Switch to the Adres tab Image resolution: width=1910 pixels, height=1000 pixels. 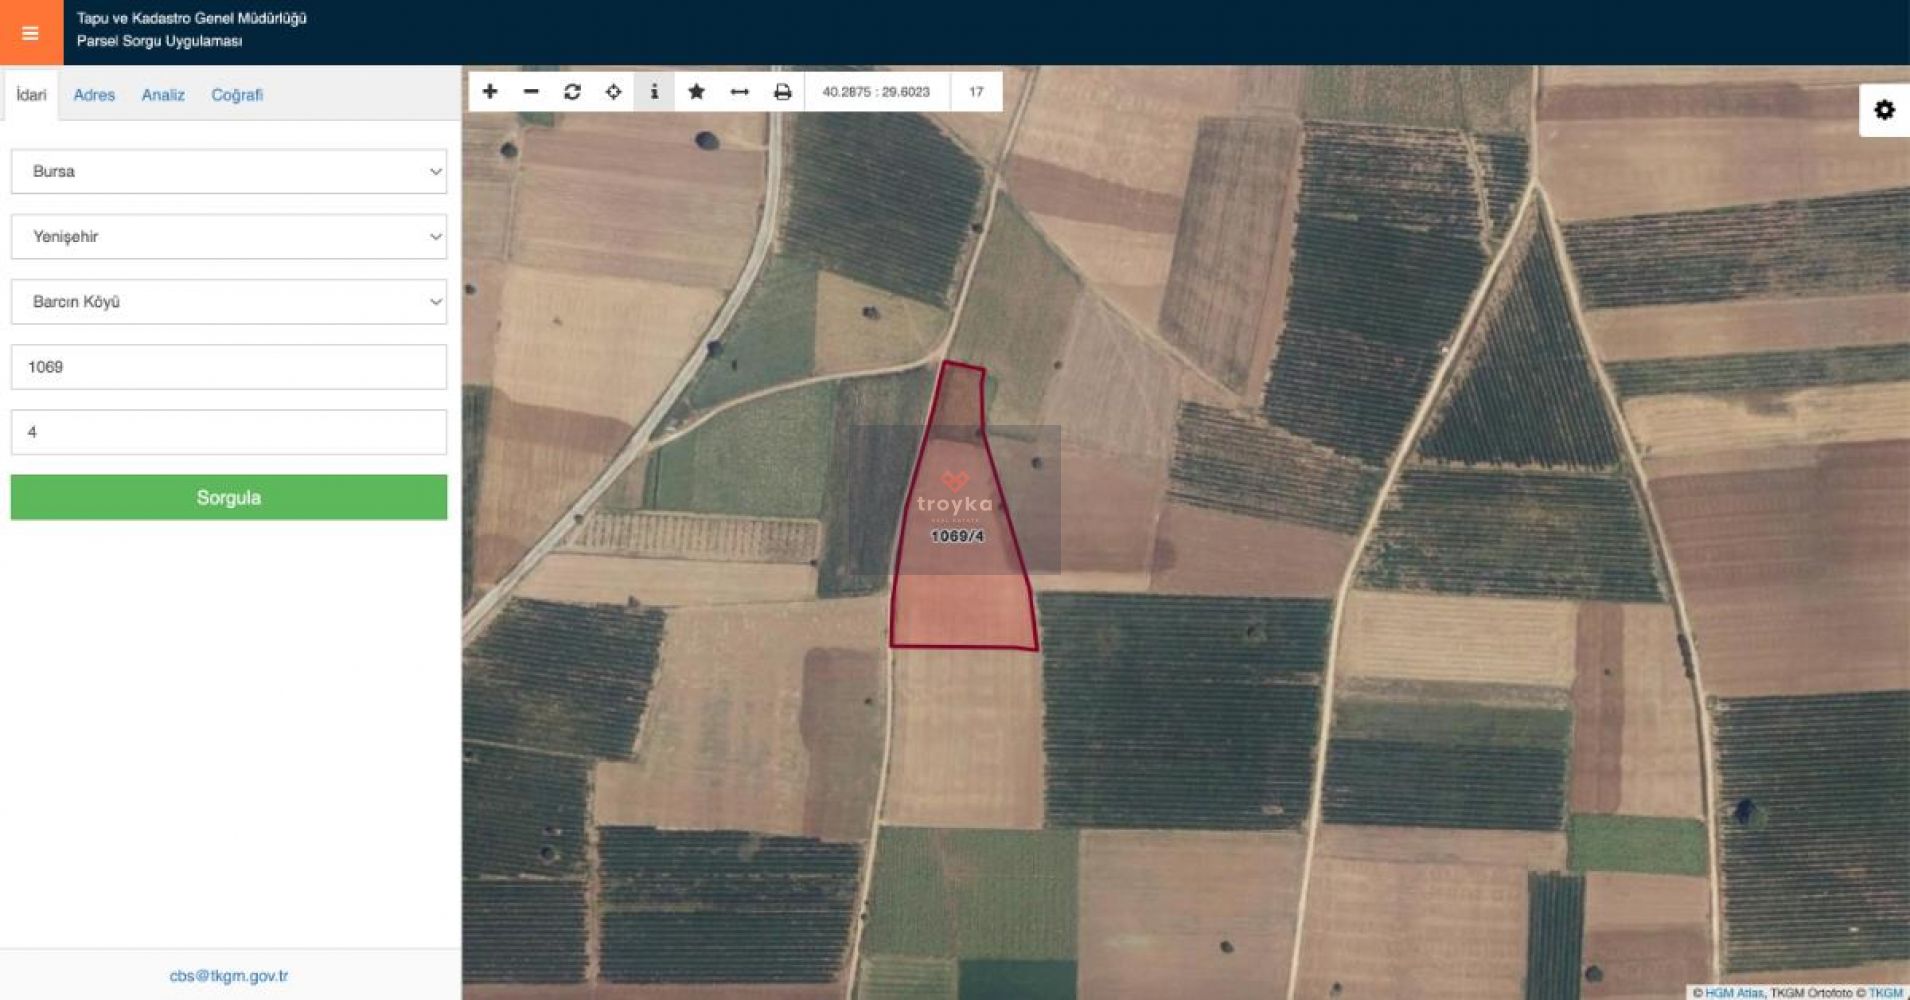94,95
